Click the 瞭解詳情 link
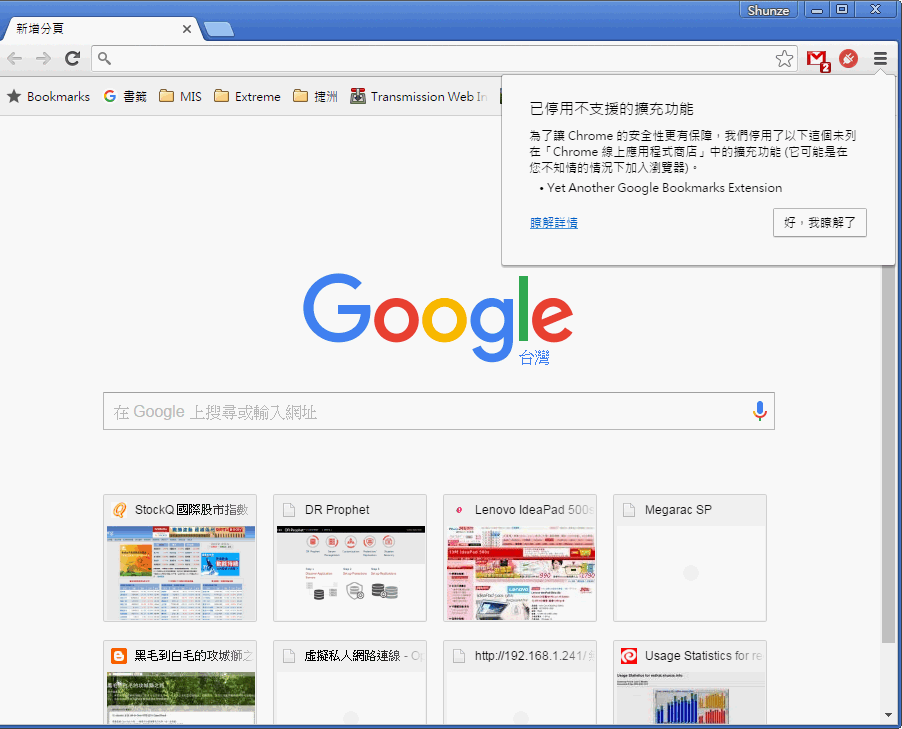 (554, 223)
